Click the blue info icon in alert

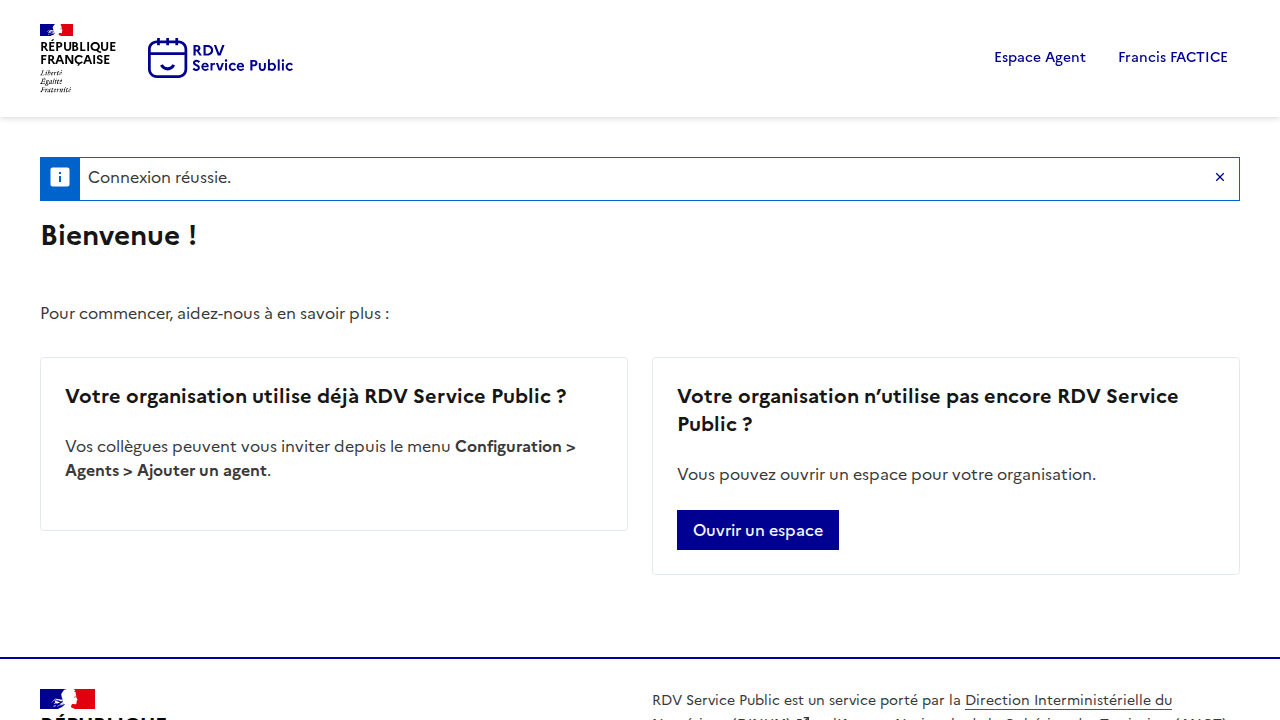pos(60,178)
